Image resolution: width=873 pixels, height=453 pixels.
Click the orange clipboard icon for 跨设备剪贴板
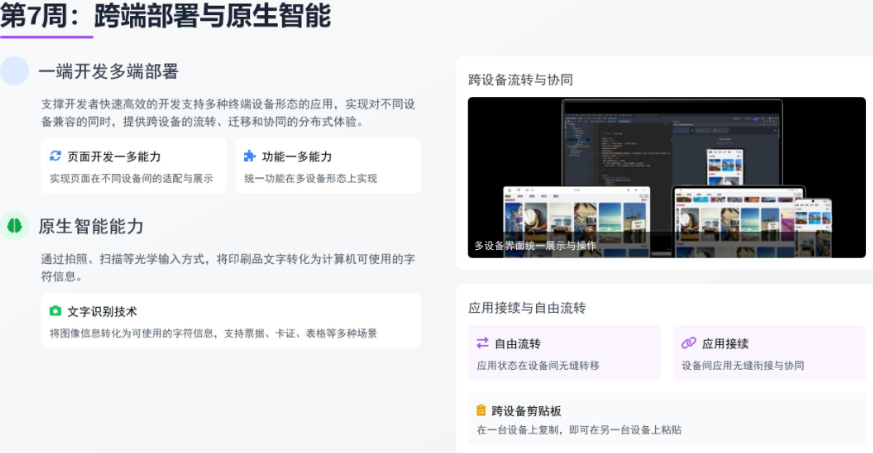481,410
